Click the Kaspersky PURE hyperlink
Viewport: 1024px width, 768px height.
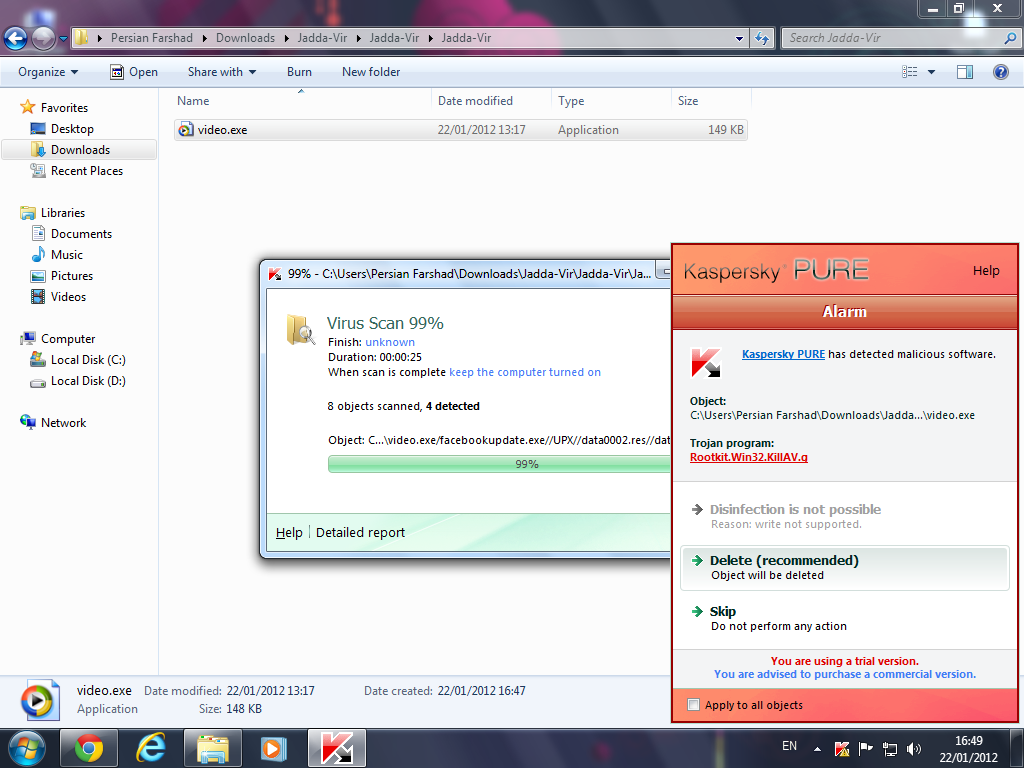coord(783,354)
